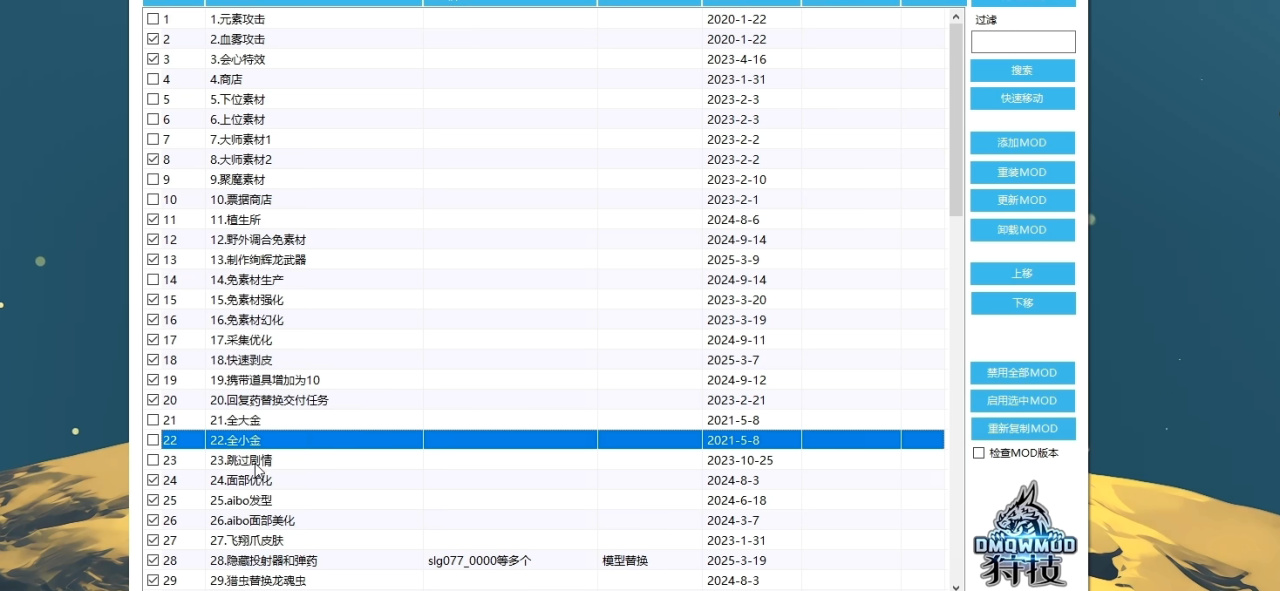Enable the 4.商店 mod checkbox
Viewport: 1280px width, 591px height.
[153, 79]
